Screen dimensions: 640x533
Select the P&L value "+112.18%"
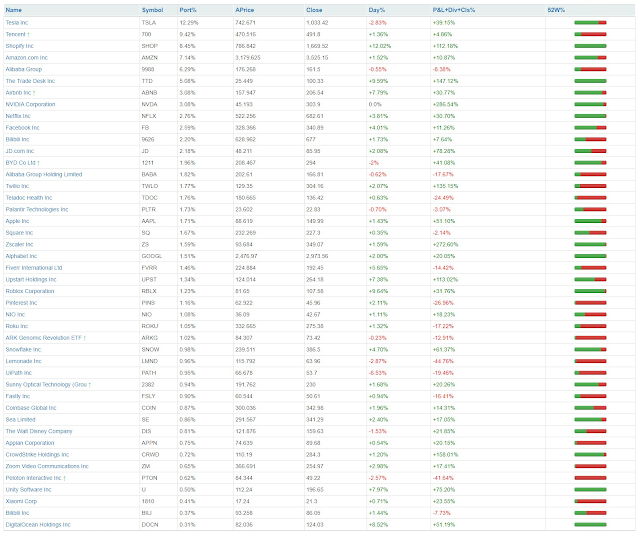pos(445,46)
